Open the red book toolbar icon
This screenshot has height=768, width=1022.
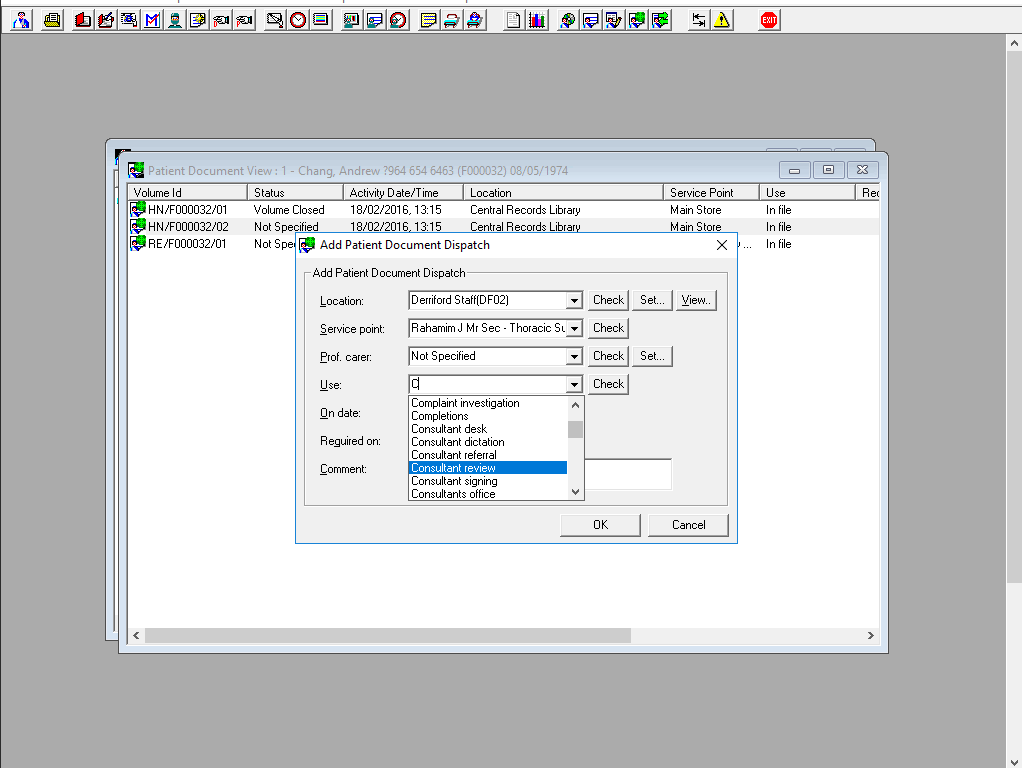[83, 20]
